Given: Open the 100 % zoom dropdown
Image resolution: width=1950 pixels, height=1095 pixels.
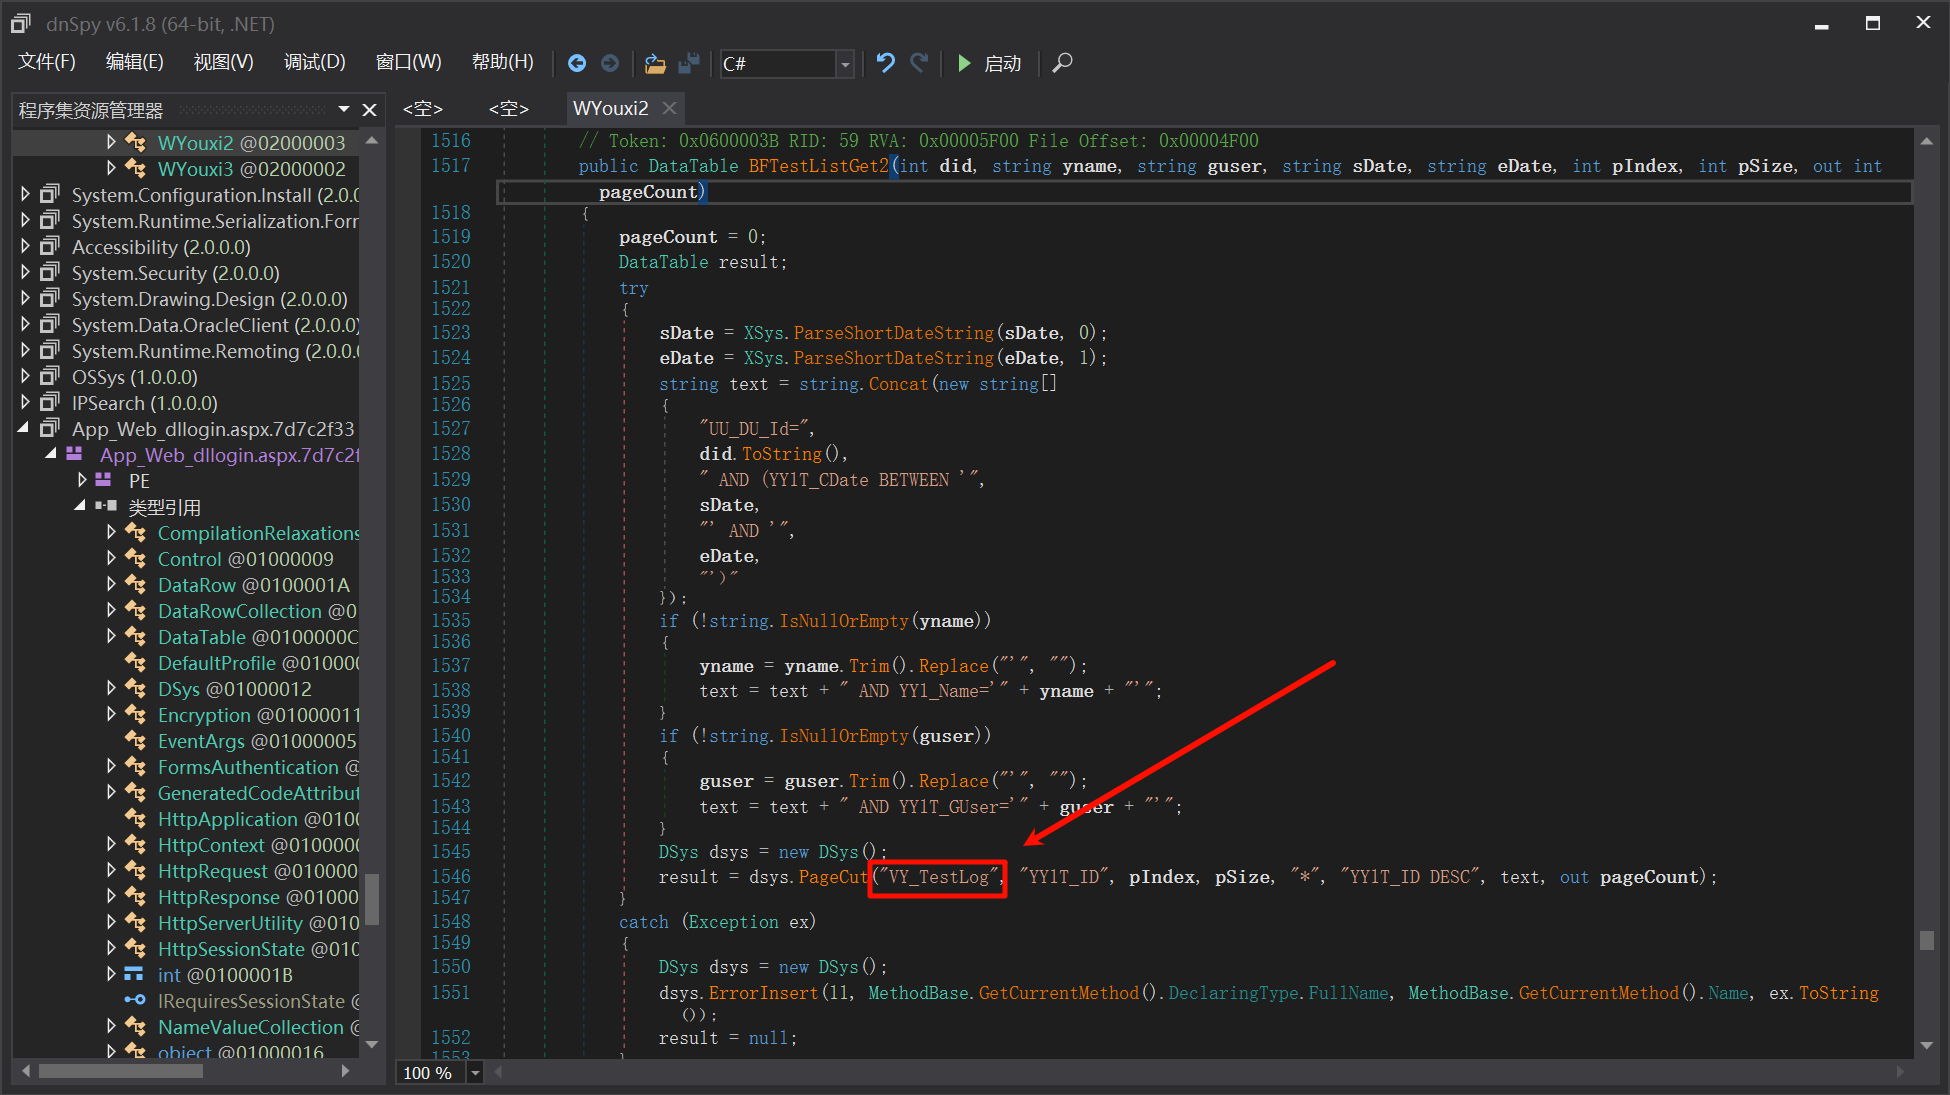Looking at the screenshot, I should click(x=476, y=1073).
